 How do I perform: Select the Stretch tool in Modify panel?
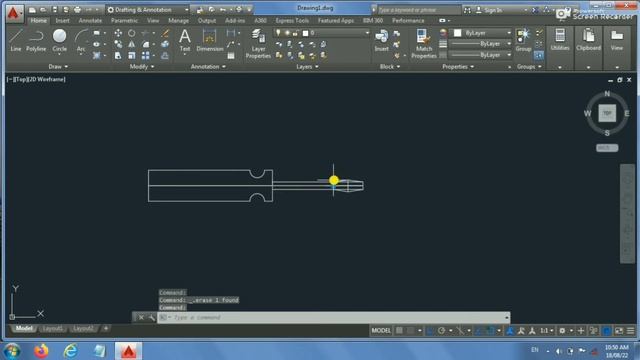tap(118, 55)
